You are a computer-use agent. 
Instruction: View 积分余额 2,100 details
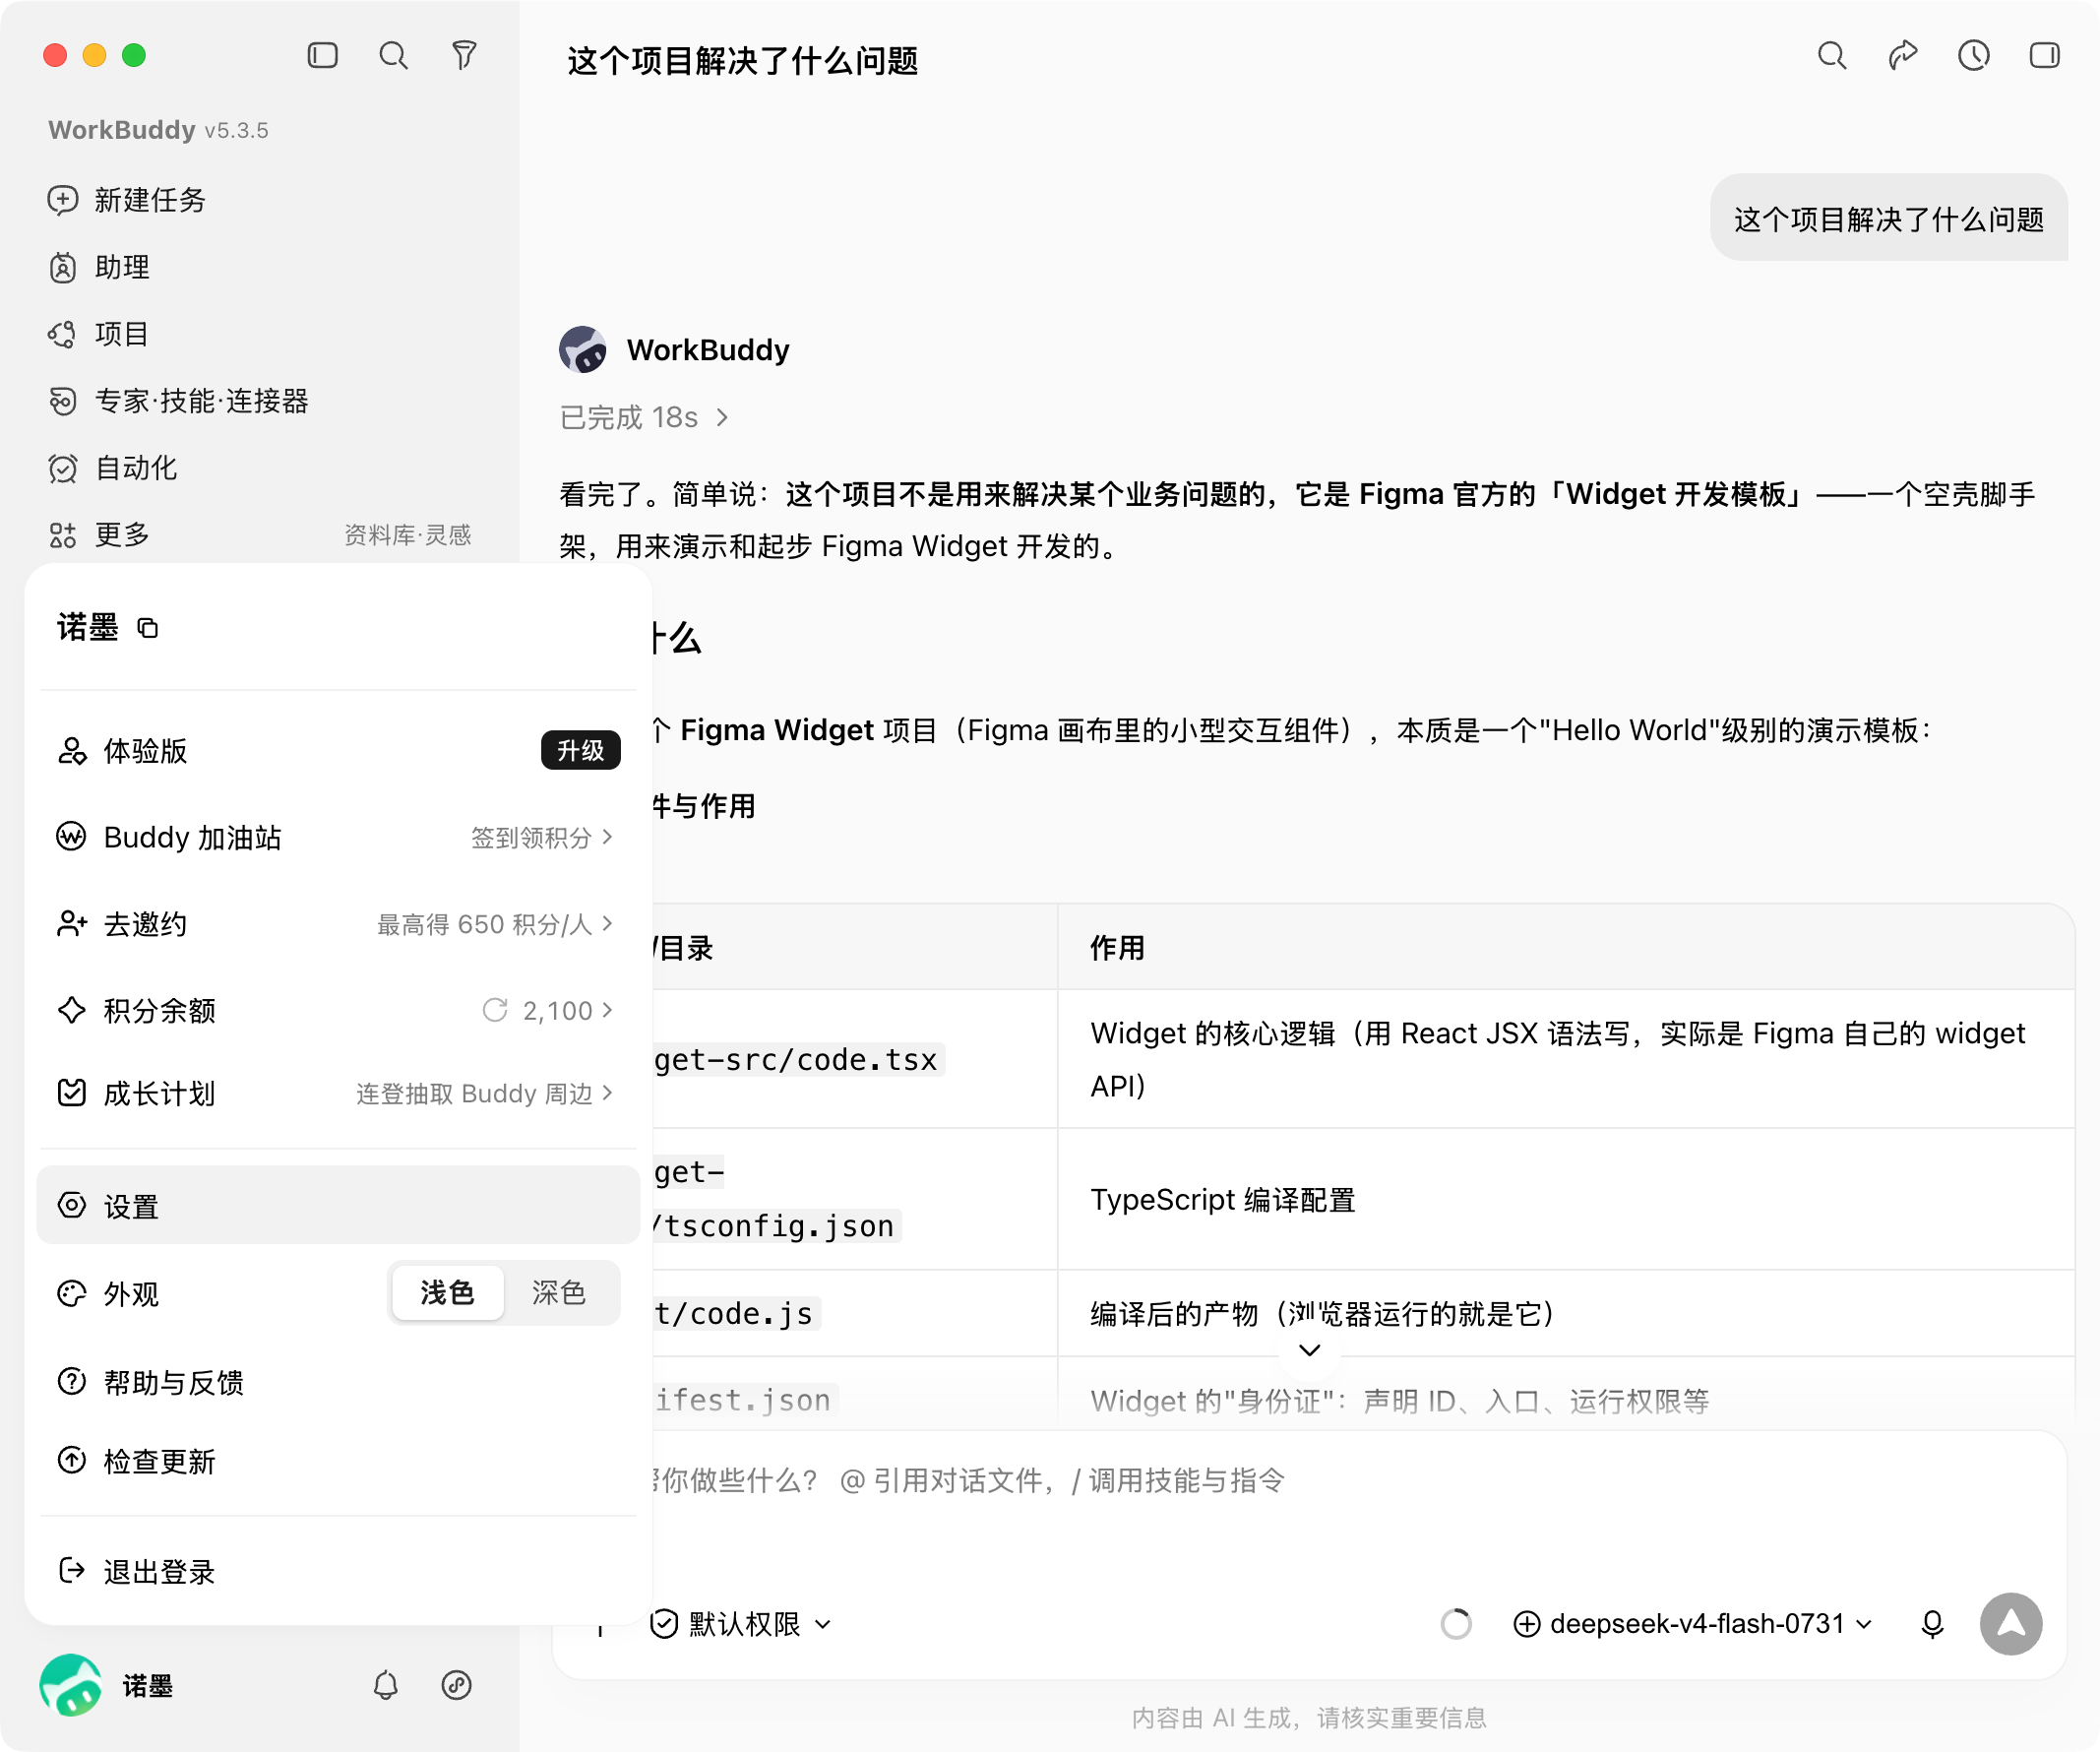(338, 1010)
